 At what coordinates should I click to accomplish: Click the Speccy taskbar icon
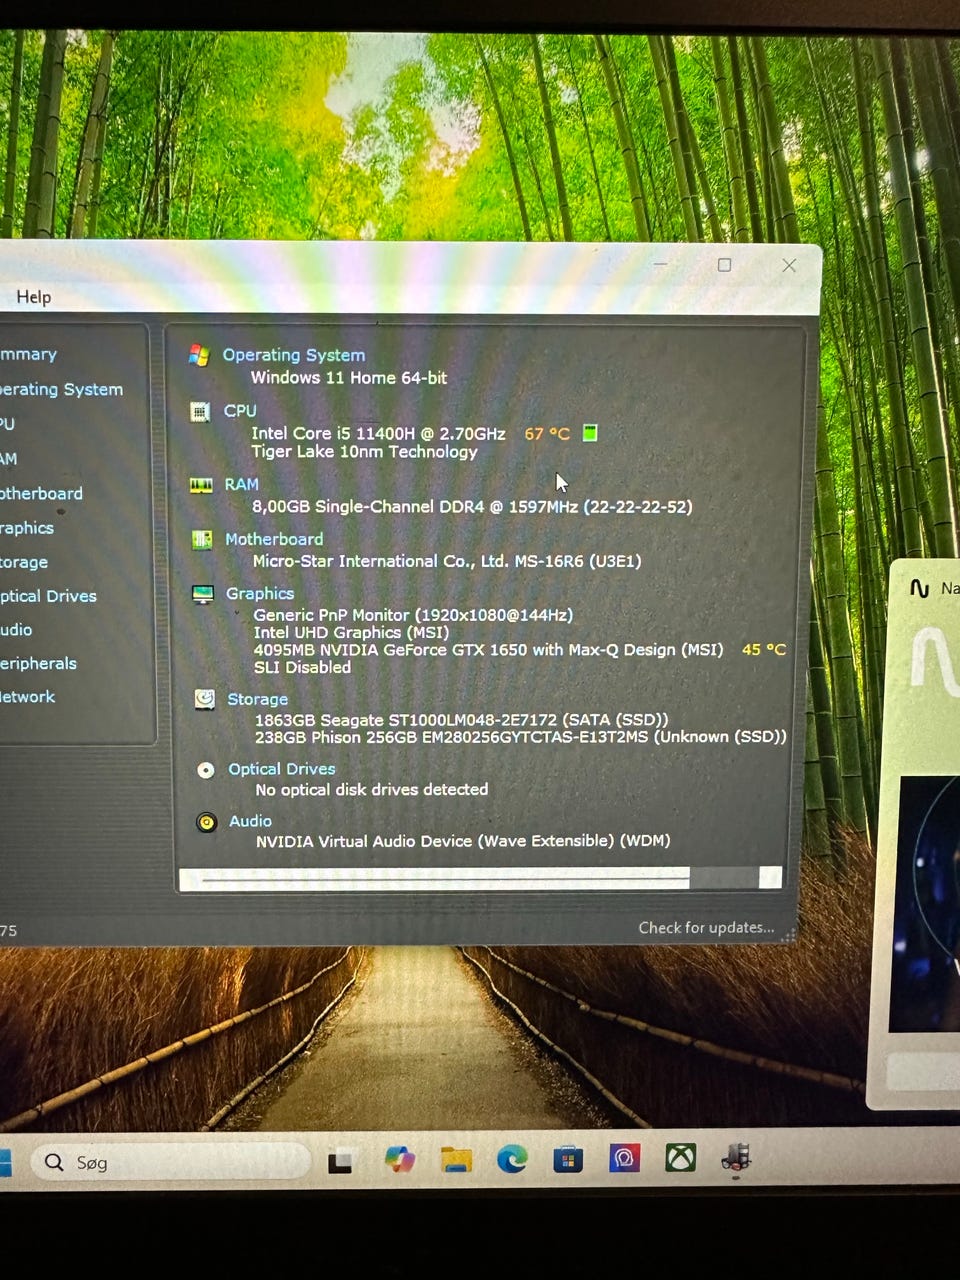coord(737,1158)
